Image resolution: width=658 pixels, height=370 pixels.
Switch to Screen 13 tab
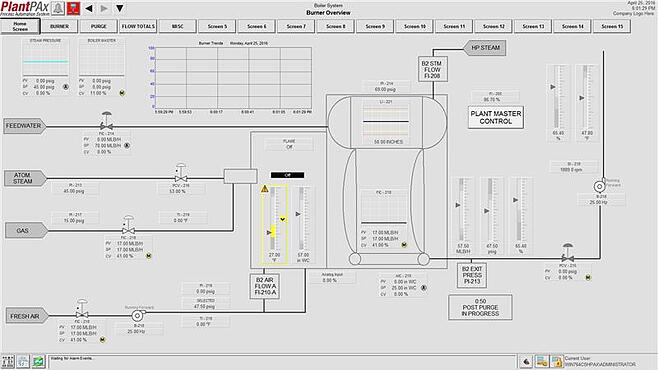[x=533, y=26]
